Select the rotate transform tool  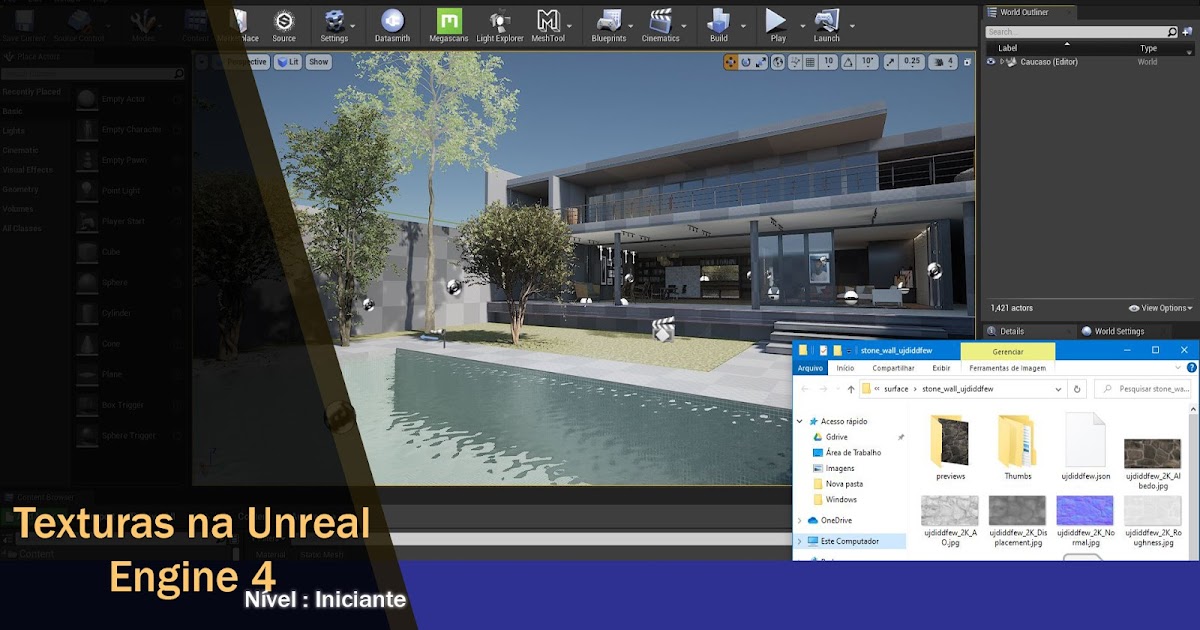[x=746, y=61]
